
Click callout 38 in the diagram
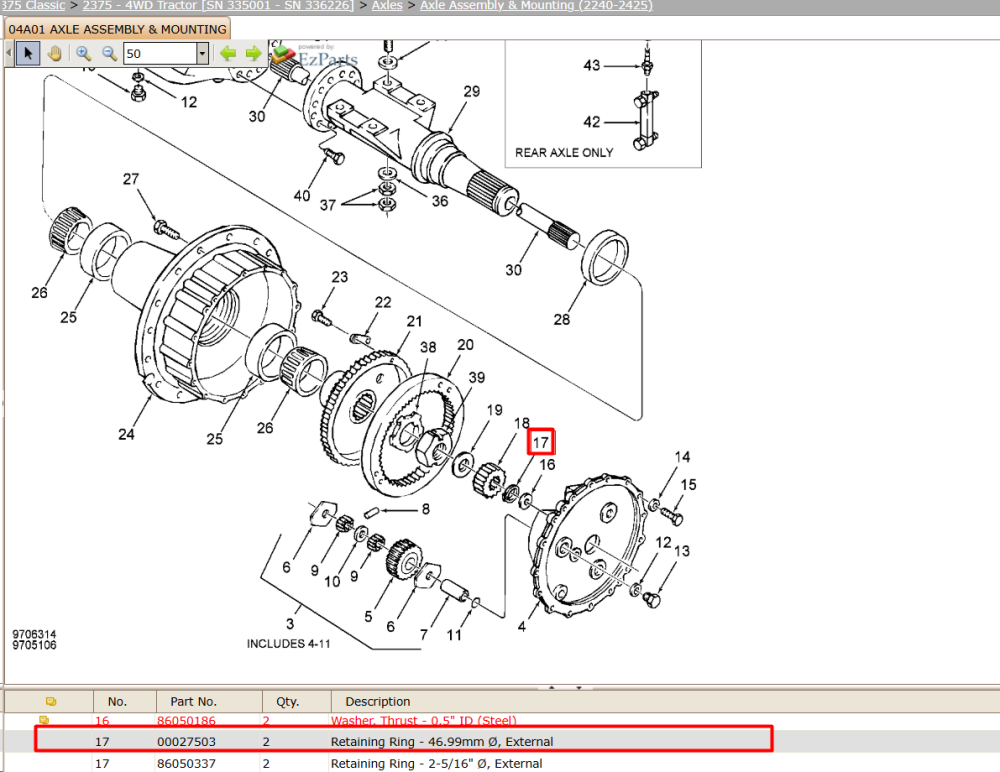coord(428,347)
